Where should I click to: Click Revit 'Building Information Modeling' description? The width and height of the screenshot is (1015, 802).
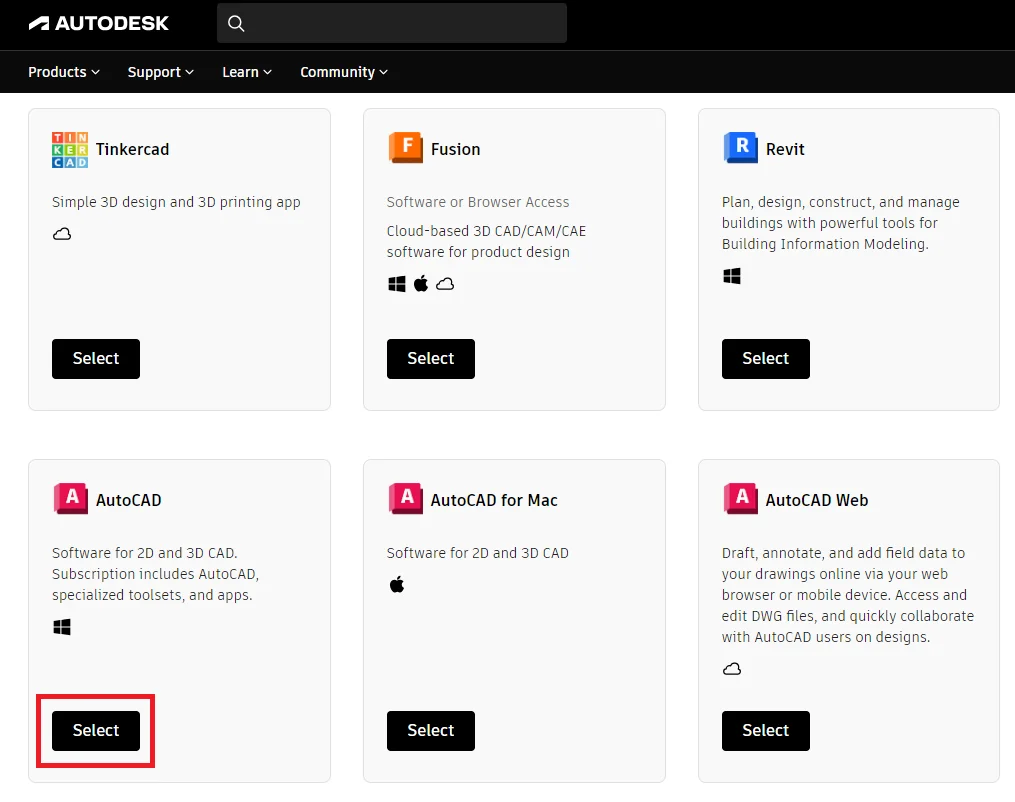coord(841,223)
